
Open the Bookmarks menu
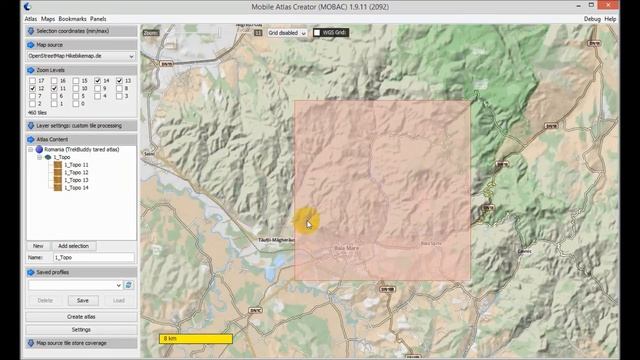[x=72, y=19]
